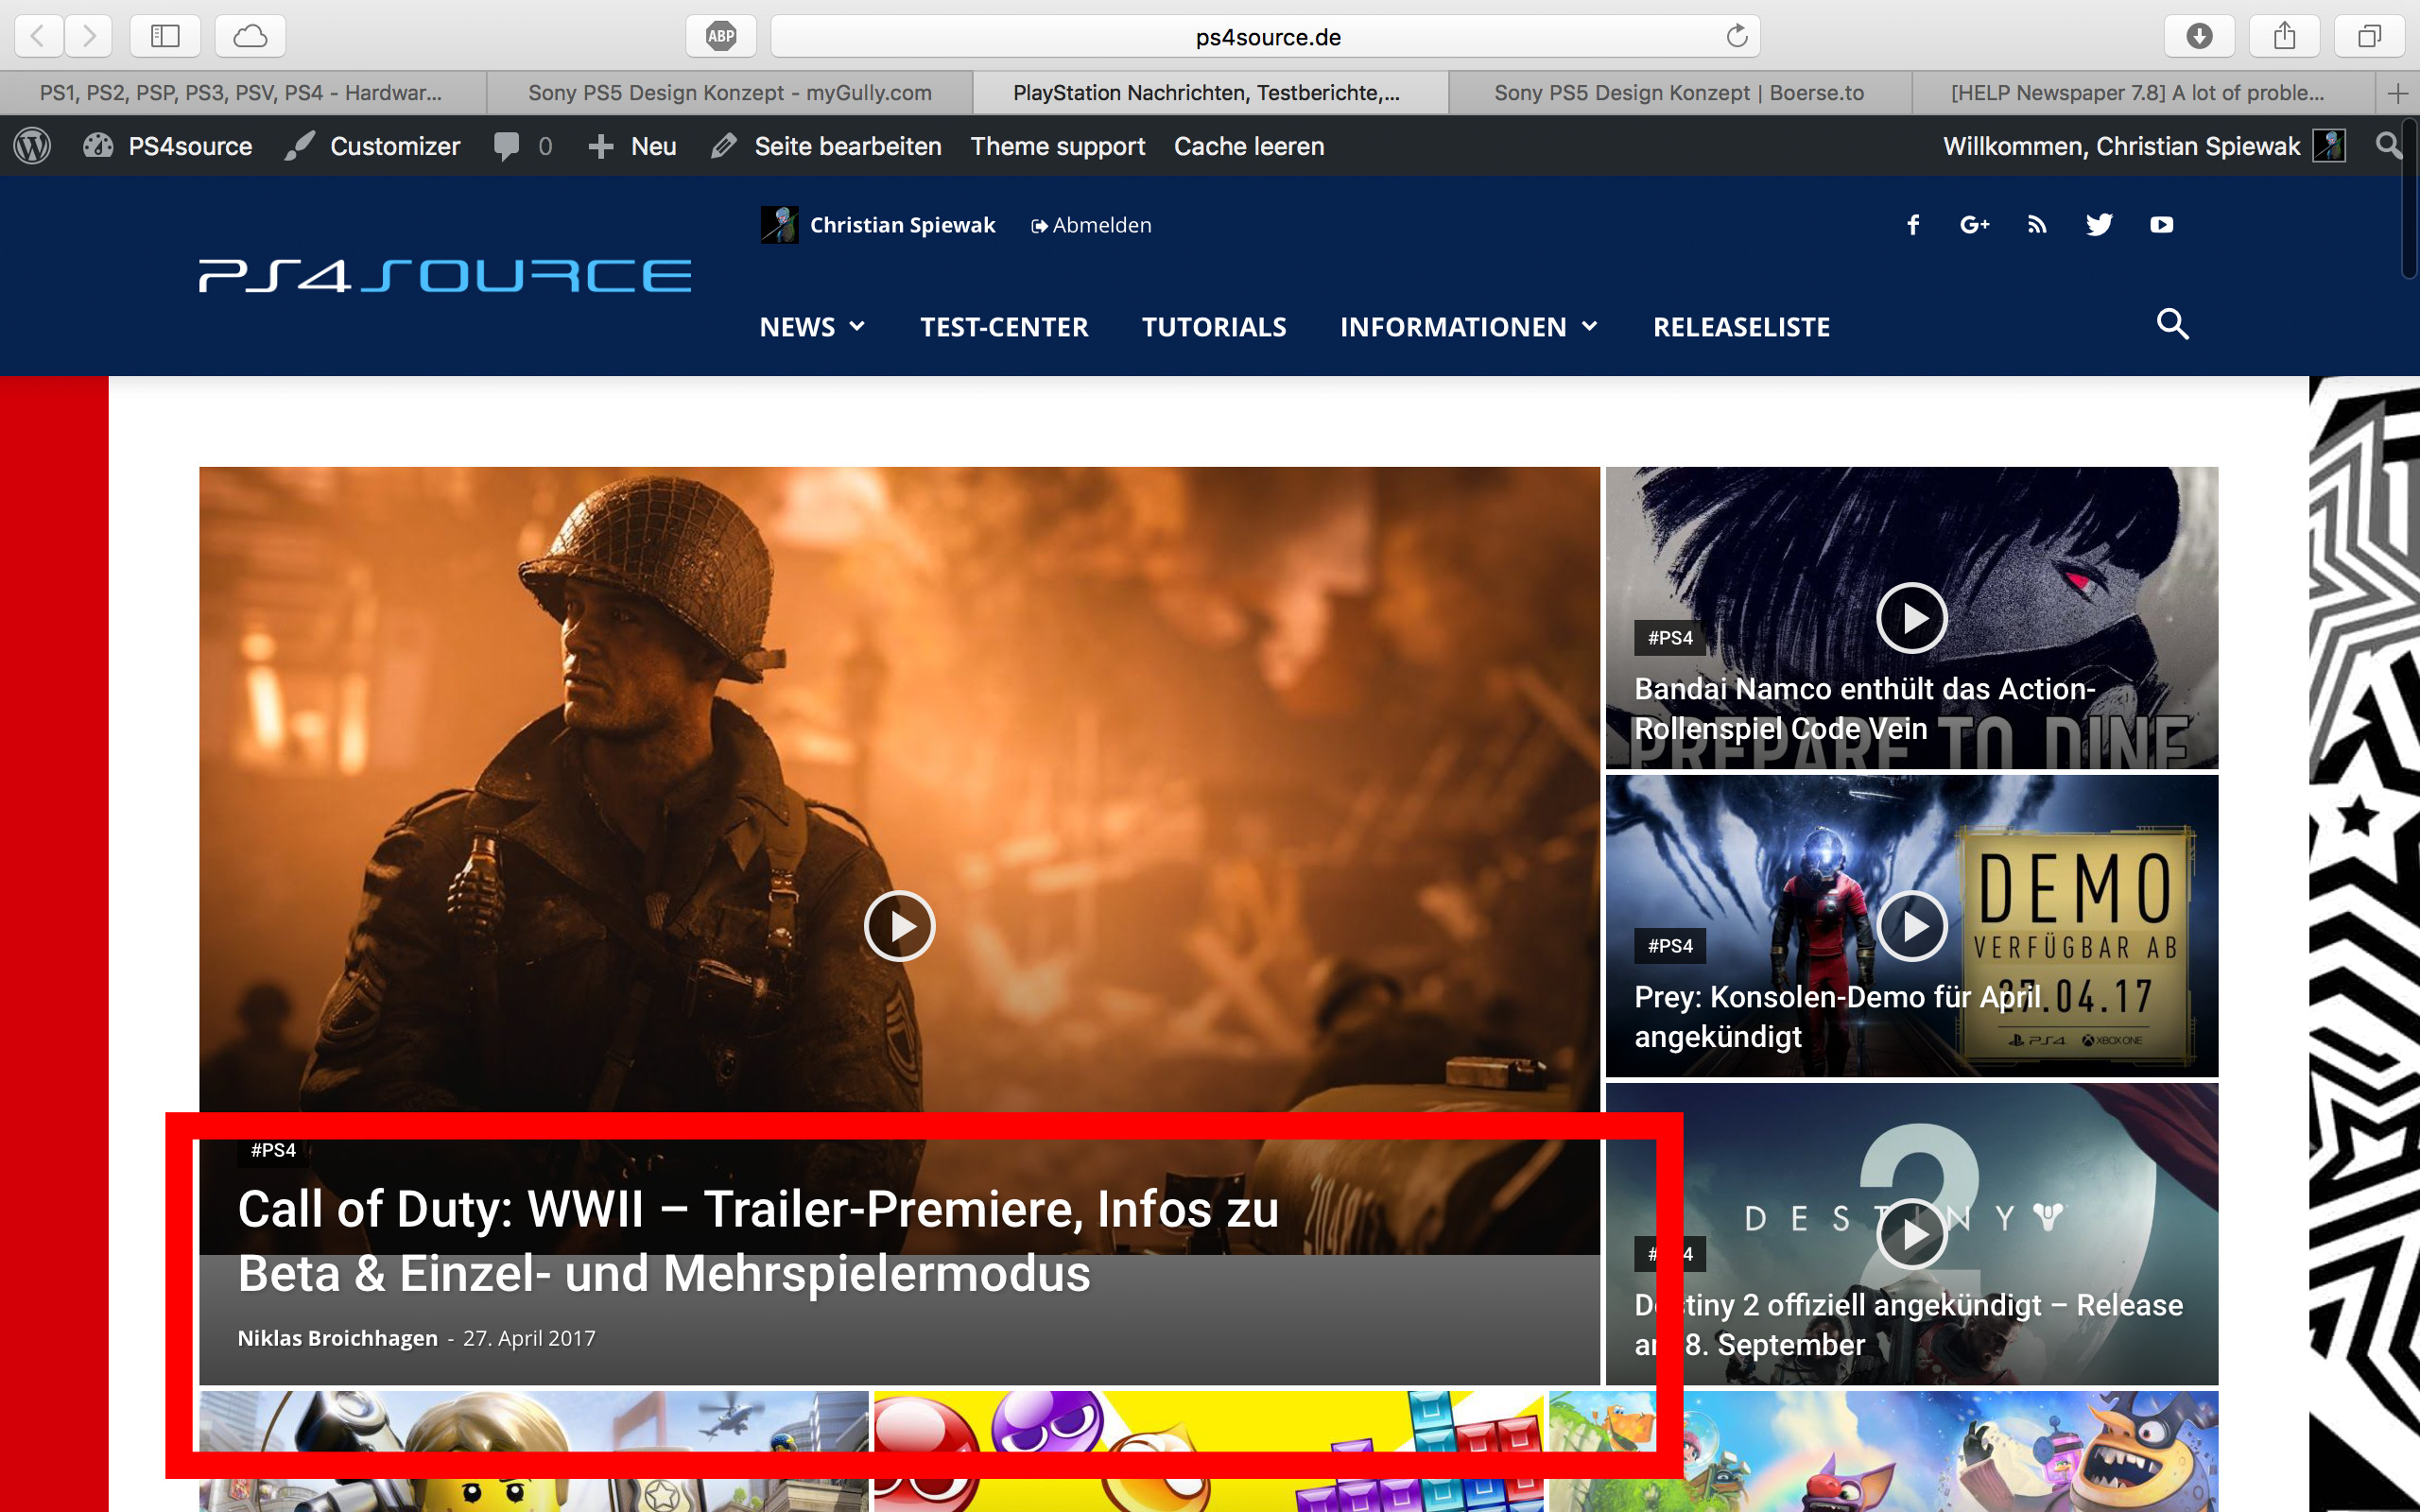Screen dimensions: 2420x1512
Task: Play the Prey demo video
Action: tap(1911, 926)
